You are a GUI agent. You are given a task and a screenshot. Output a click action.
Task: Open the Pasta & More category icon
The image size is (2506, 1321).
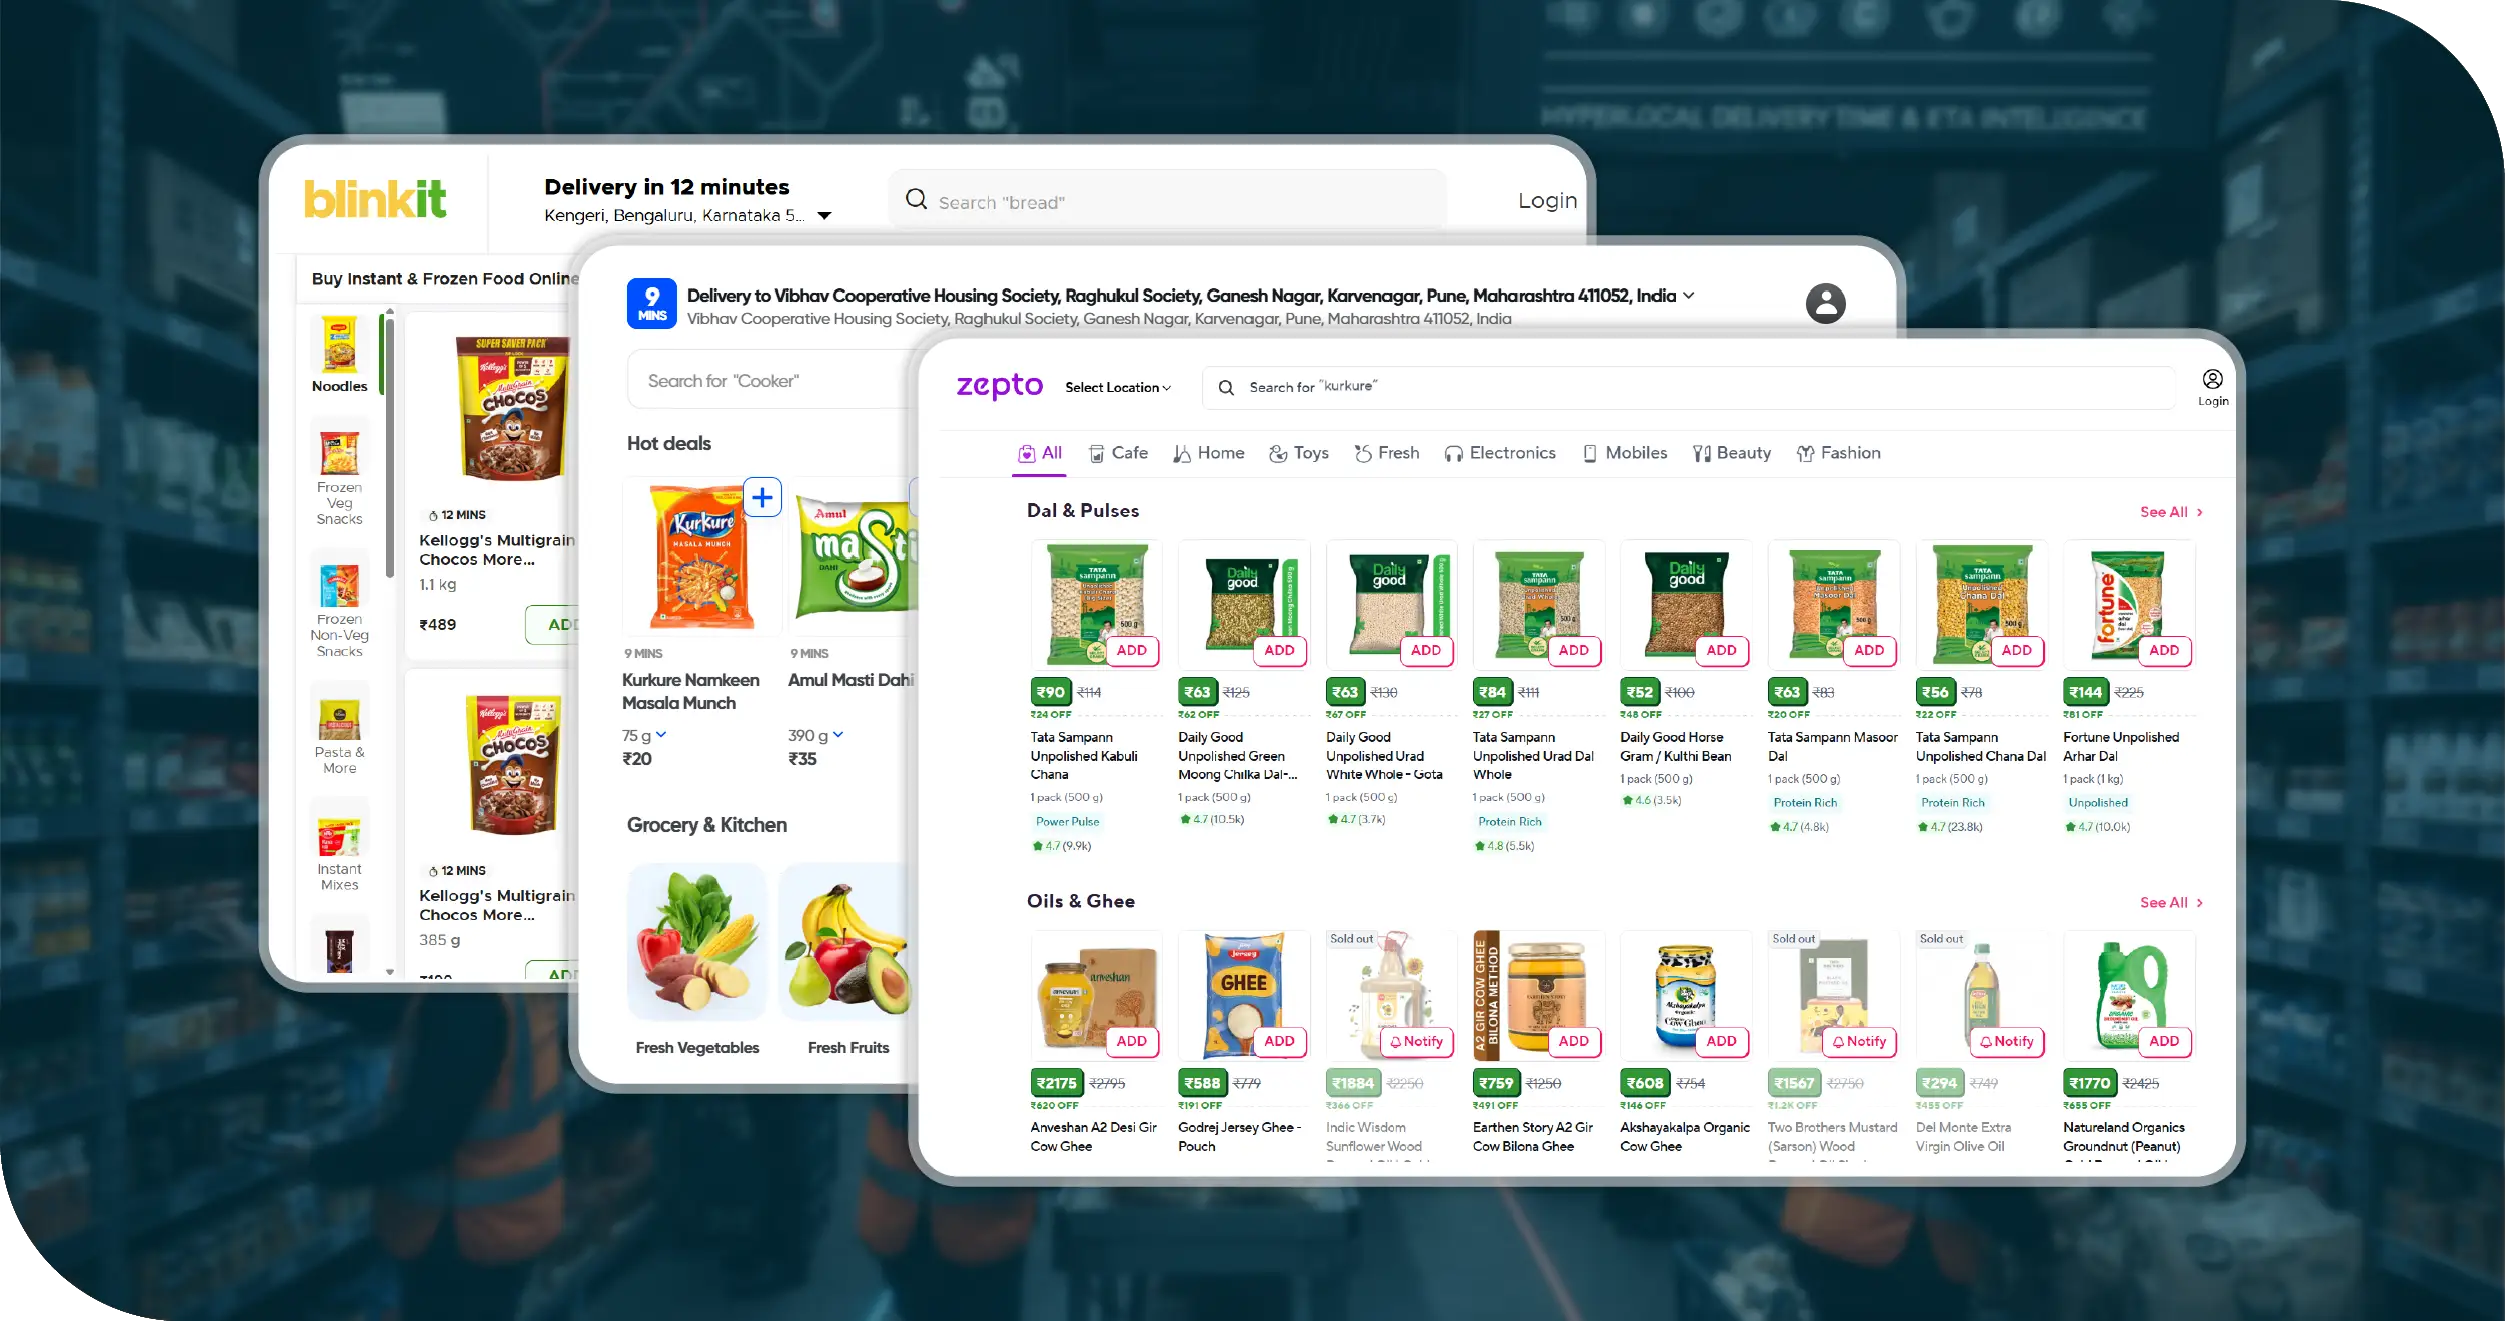(x=339, y=718)
